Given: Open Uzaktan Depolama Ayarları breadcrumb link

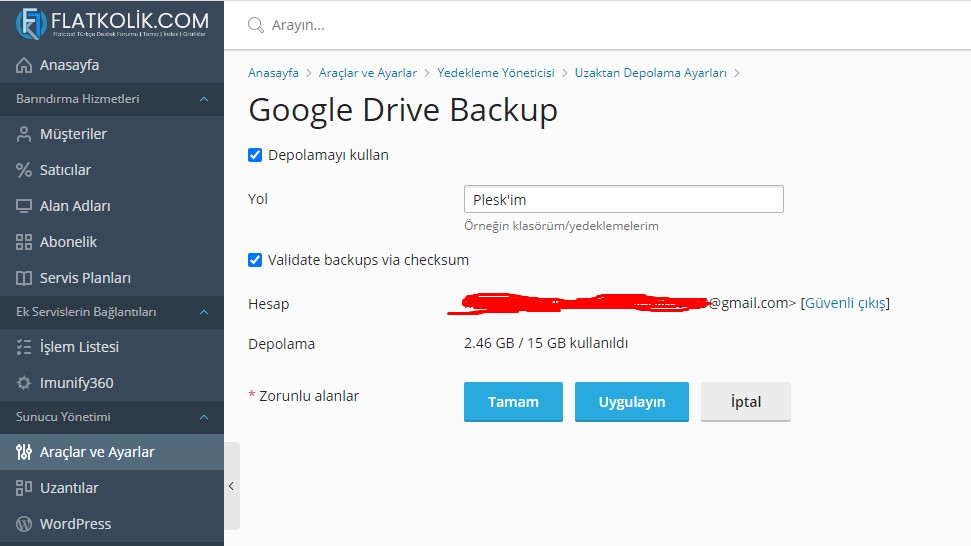Looking at the screenshot, I should (651, 73).
